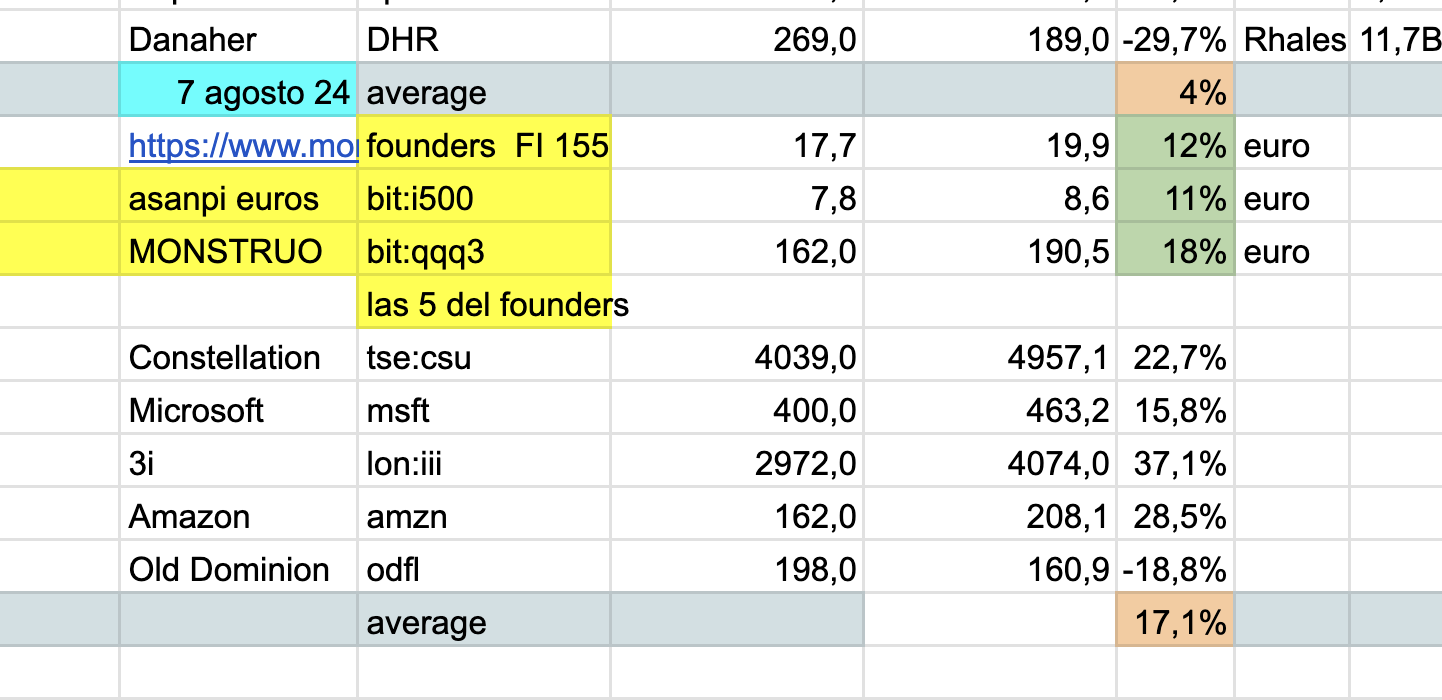
Task: Click the 2972,0 value cell
Action: [737, 463]
